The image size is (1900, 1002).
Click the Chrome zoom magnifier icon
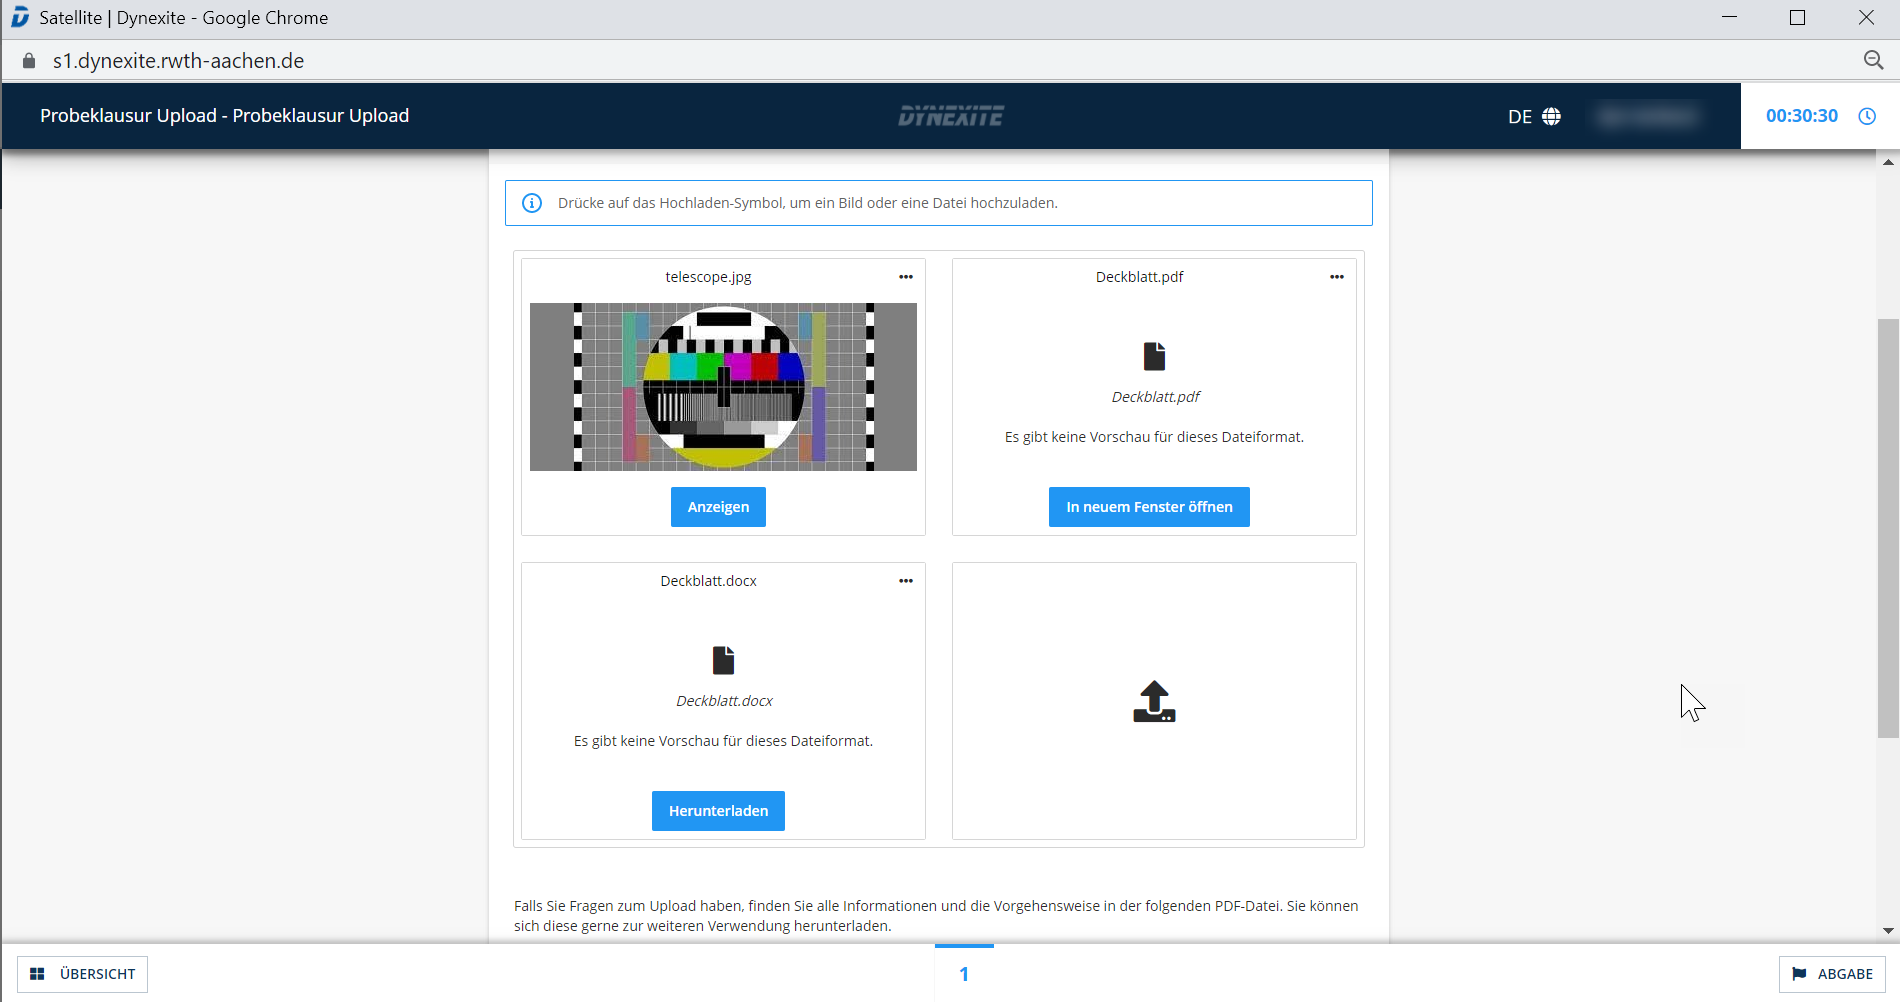coord(1874,61)
